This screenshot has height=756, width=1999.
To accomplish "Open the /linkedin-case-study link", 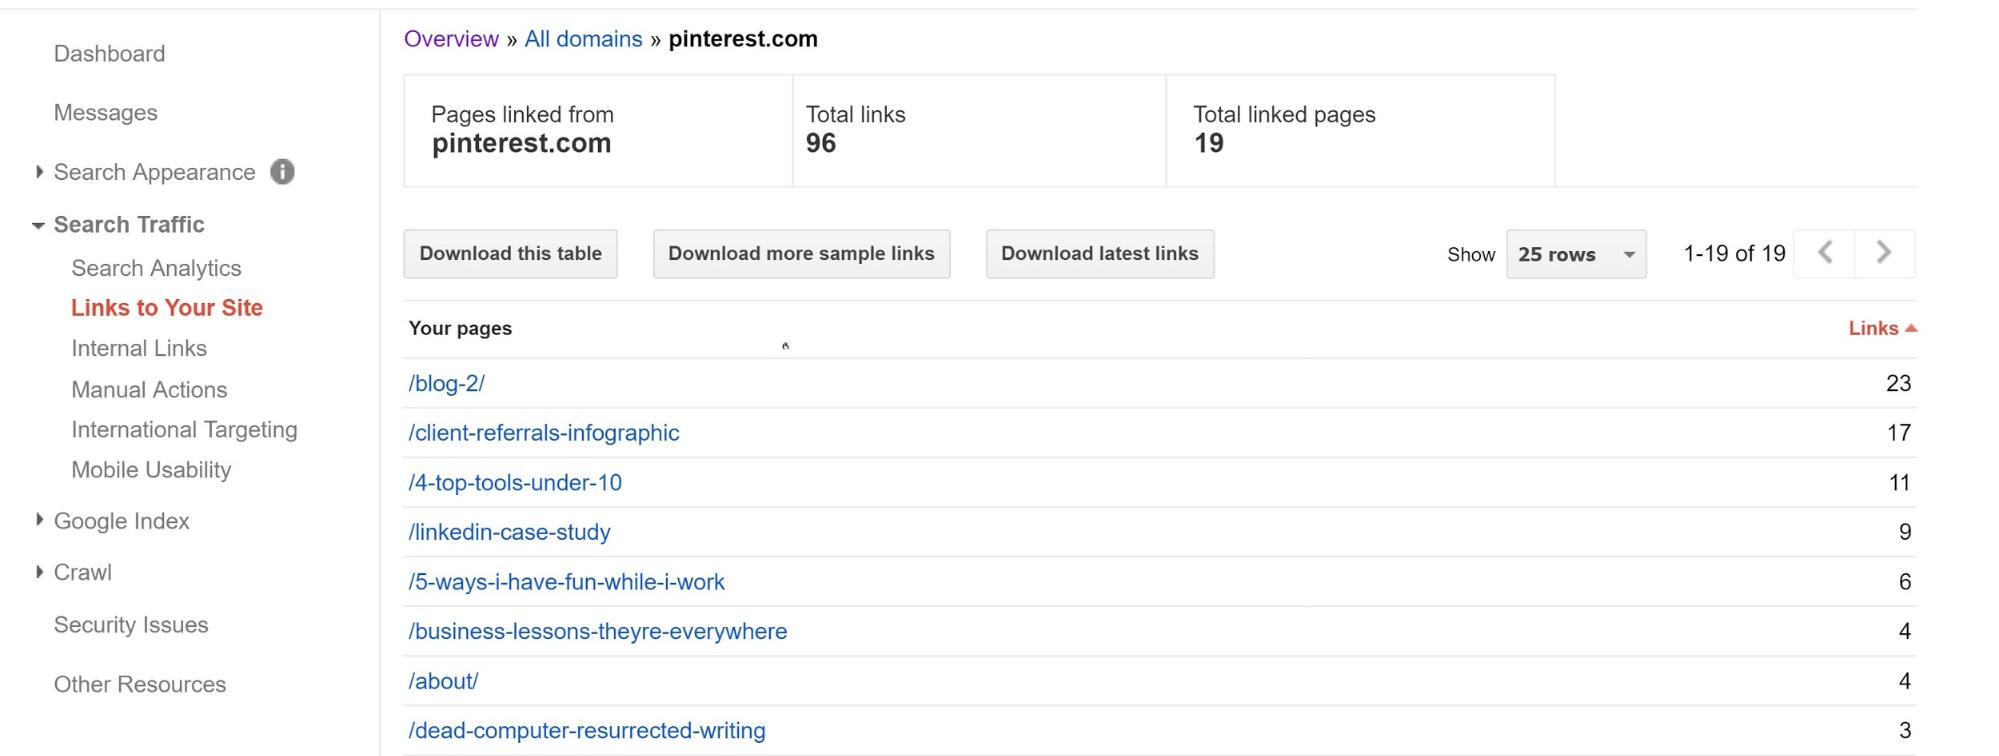I will (x=509, y=532).
